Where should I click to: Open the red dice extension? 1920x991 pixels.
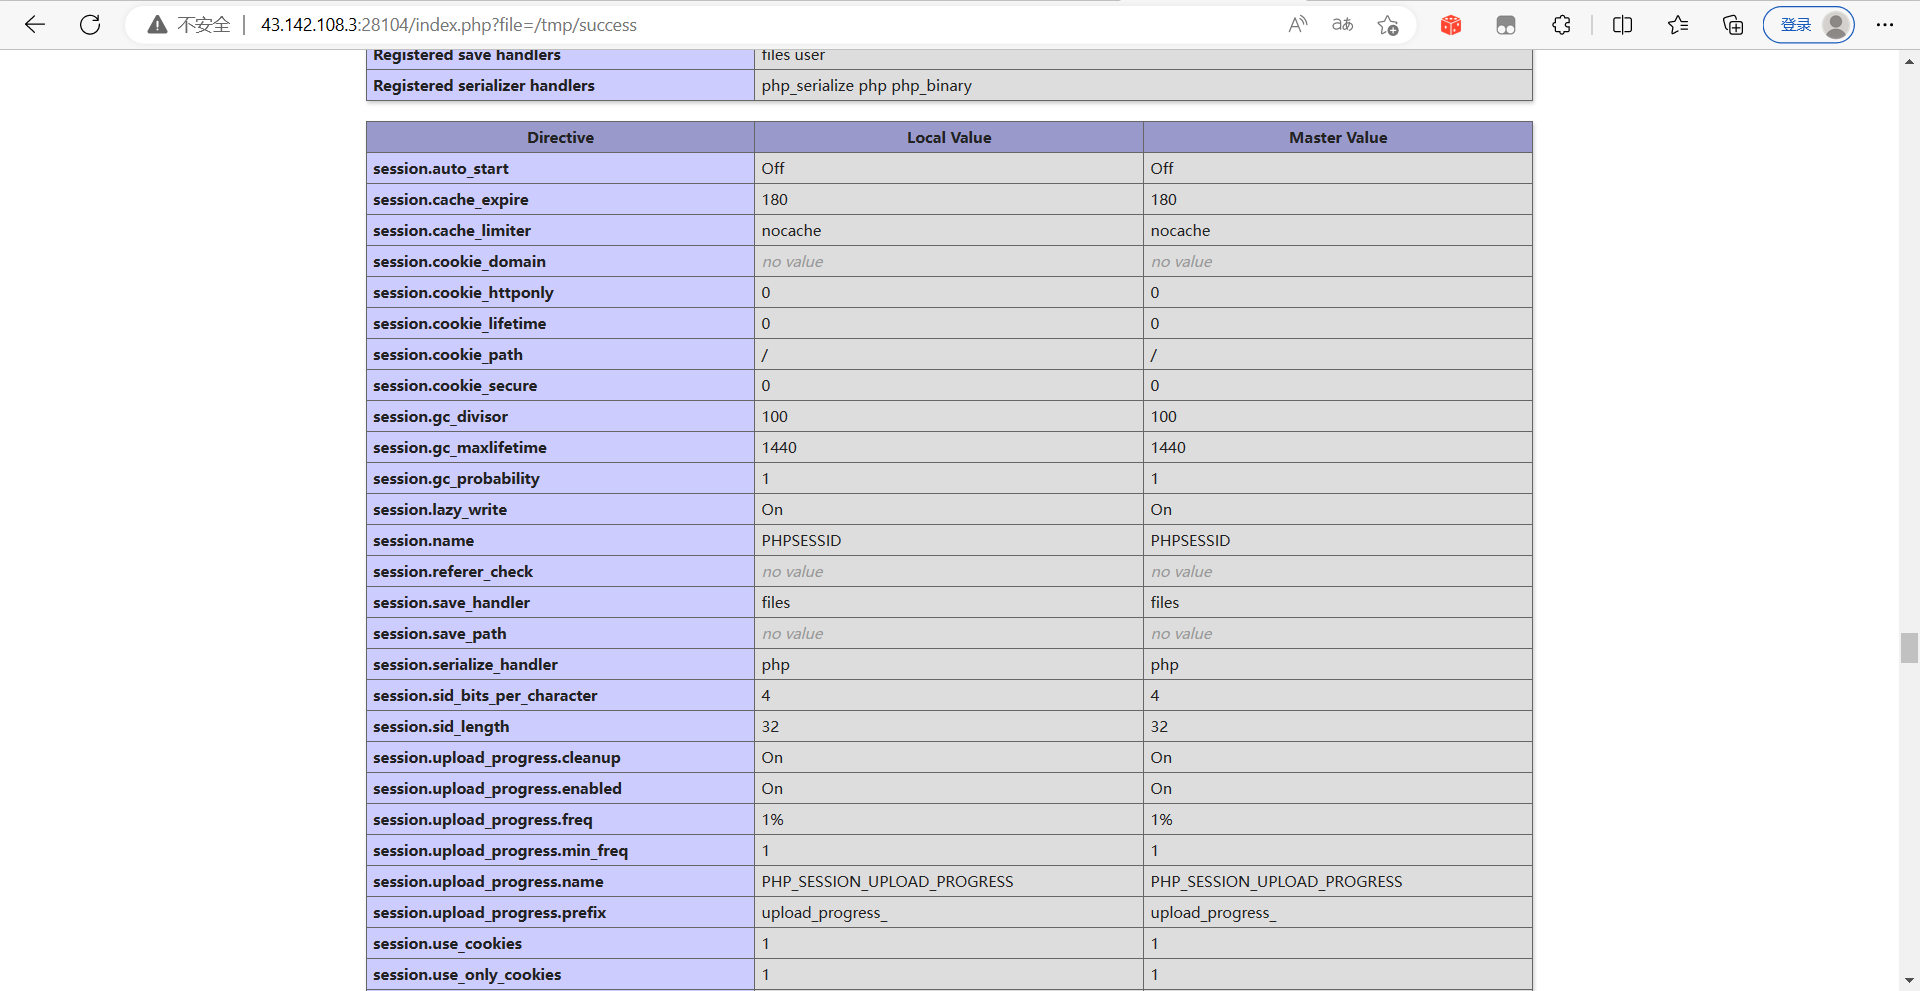pos(1451,25)
